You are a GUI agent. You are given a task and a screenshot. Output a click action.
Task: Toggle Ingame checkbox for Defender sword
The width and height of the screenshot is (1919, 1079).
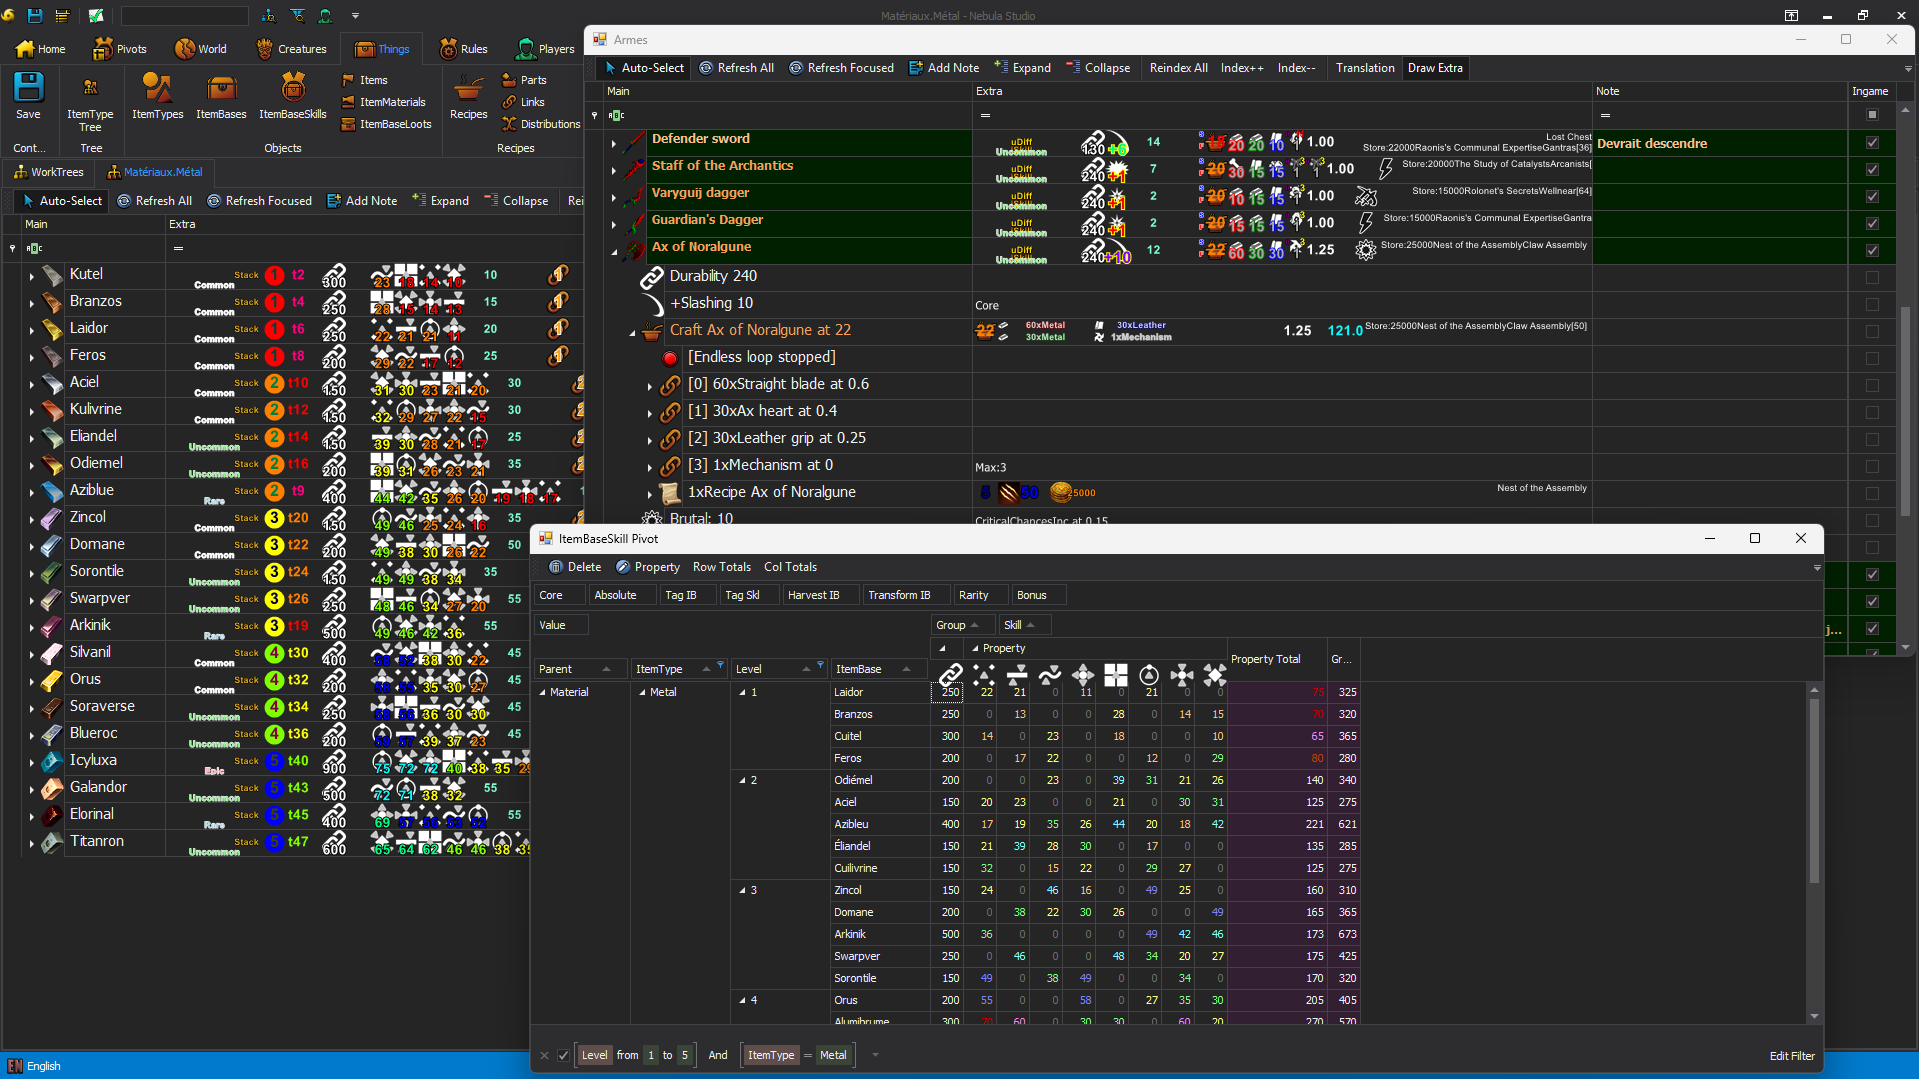tap(1872, 143)
